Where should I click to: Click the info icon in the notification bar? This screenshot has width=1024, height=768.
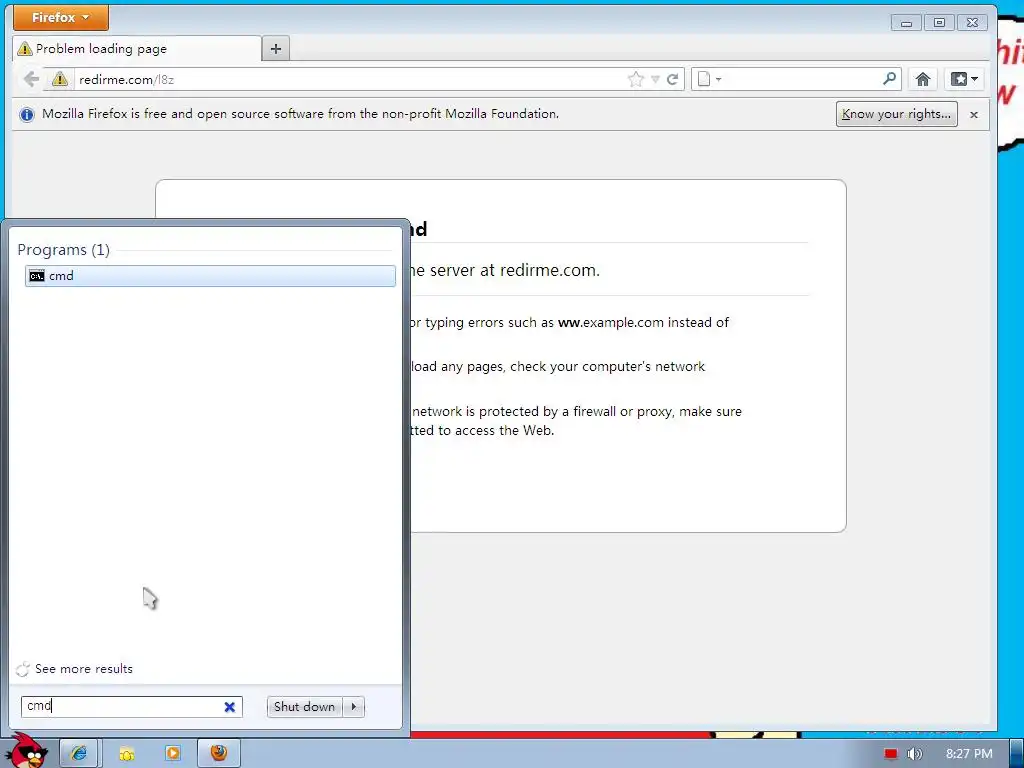27,115
